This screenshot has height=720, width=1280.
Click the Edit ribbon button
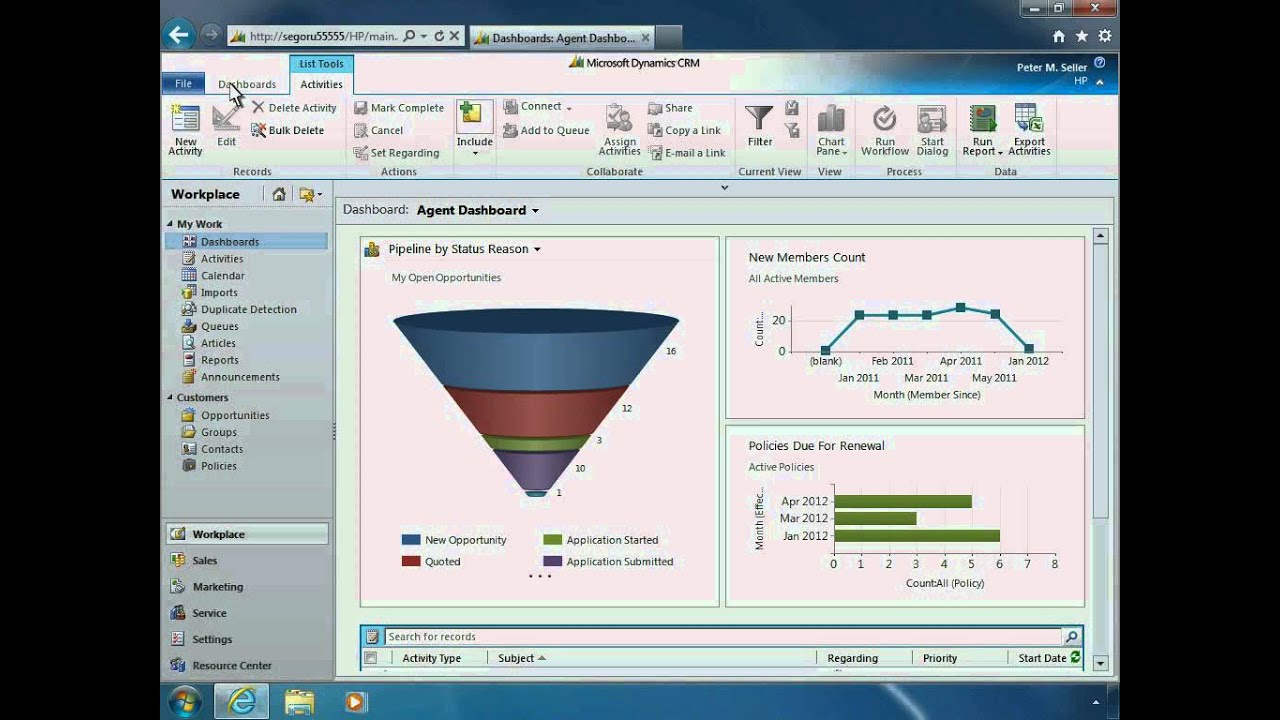tap(227, 125)
